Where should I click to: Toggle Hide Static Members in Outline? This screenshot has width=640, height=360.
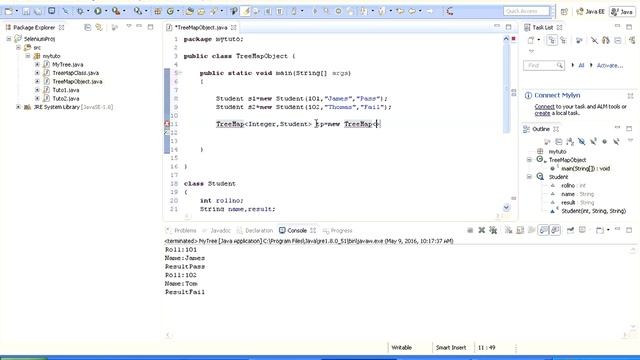click(x=593, y=142)
